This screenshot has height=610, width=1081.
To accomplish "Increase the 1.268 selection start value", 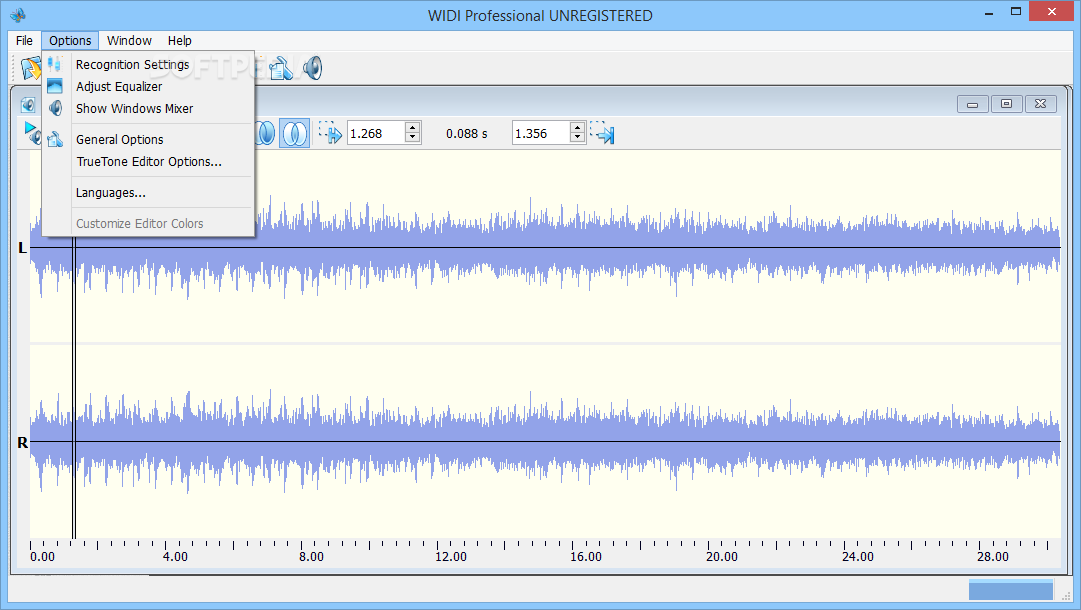I will tap(412, 128).
